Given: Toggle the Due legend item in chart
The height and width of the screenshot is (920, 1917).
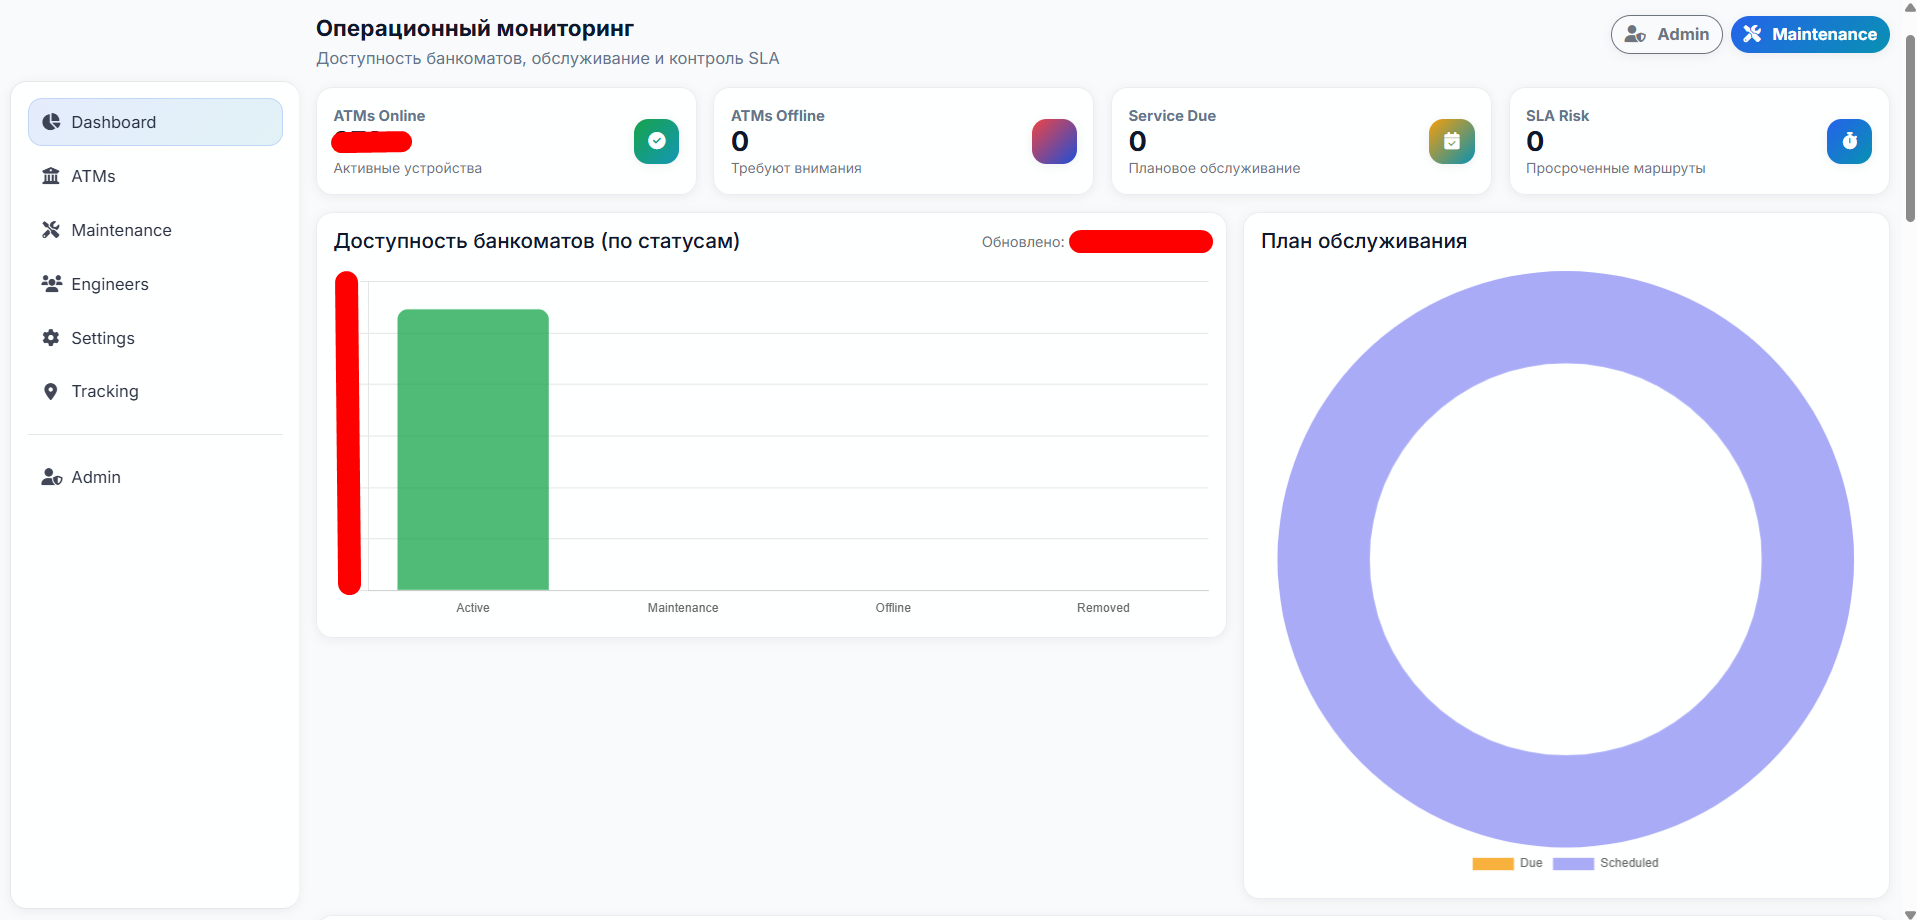Looking at the screenshot, I should tap(1507, 863).
